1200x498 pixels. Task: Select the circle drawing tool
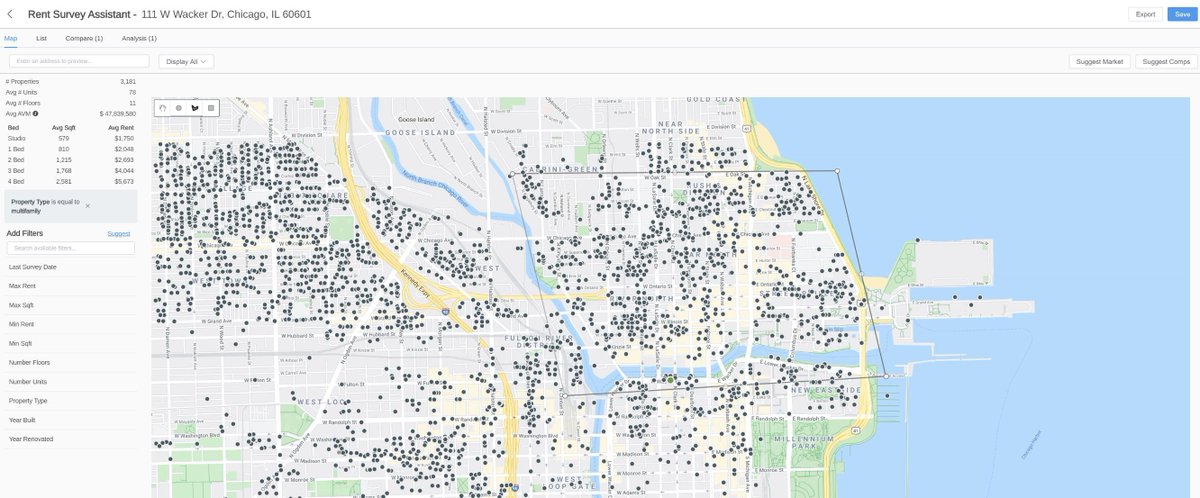(179, 107)
